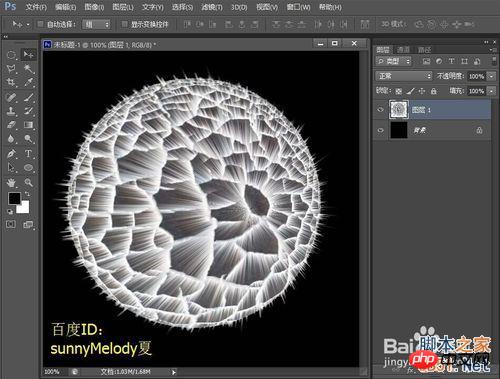Select the Move tool in toolbox
Viewport: 500px width, 379px height.
[28, 55]
